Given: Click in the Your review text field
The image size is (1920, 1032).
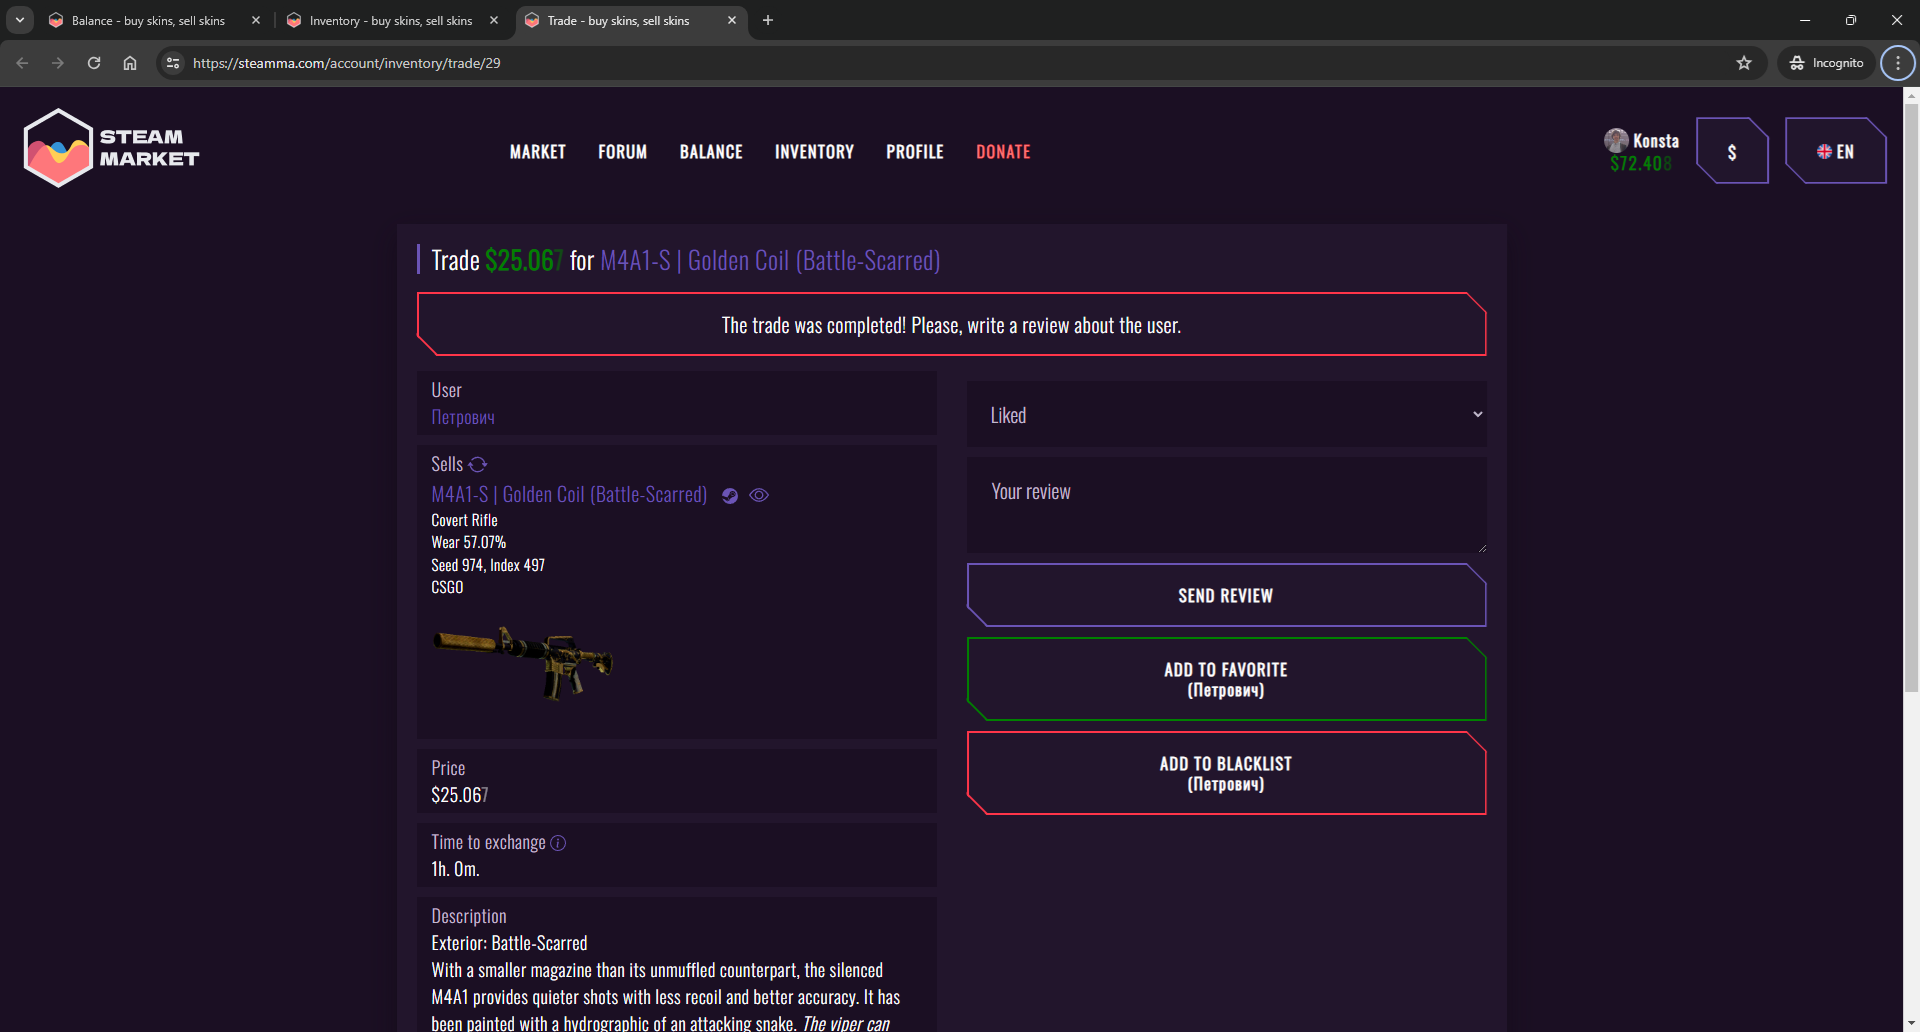Looking at the screenshot, I should [1226, 505].
